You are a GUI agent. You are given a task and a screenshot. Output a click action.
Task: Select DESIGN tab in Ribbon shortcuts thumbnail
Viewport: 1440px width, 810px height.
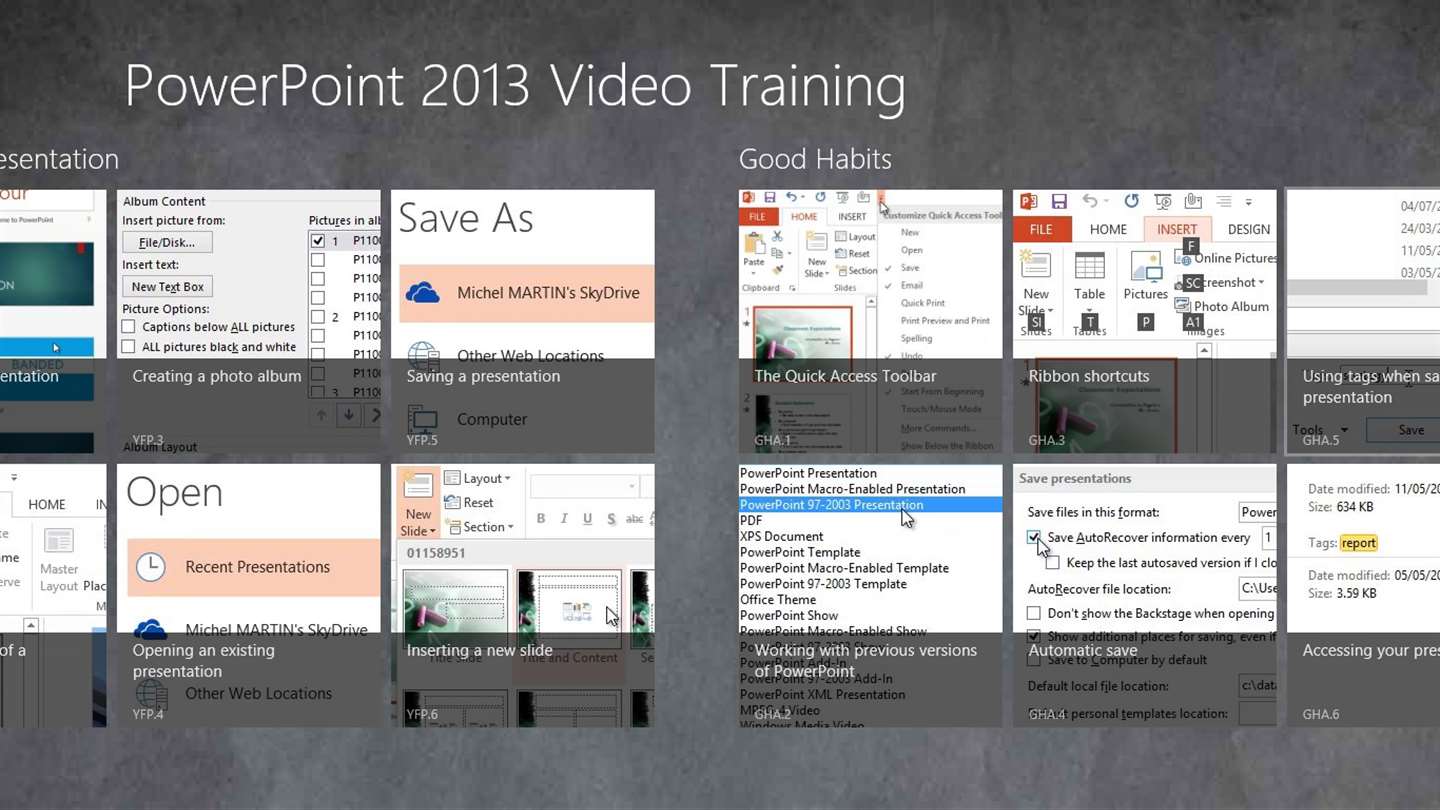[1248, 229]
